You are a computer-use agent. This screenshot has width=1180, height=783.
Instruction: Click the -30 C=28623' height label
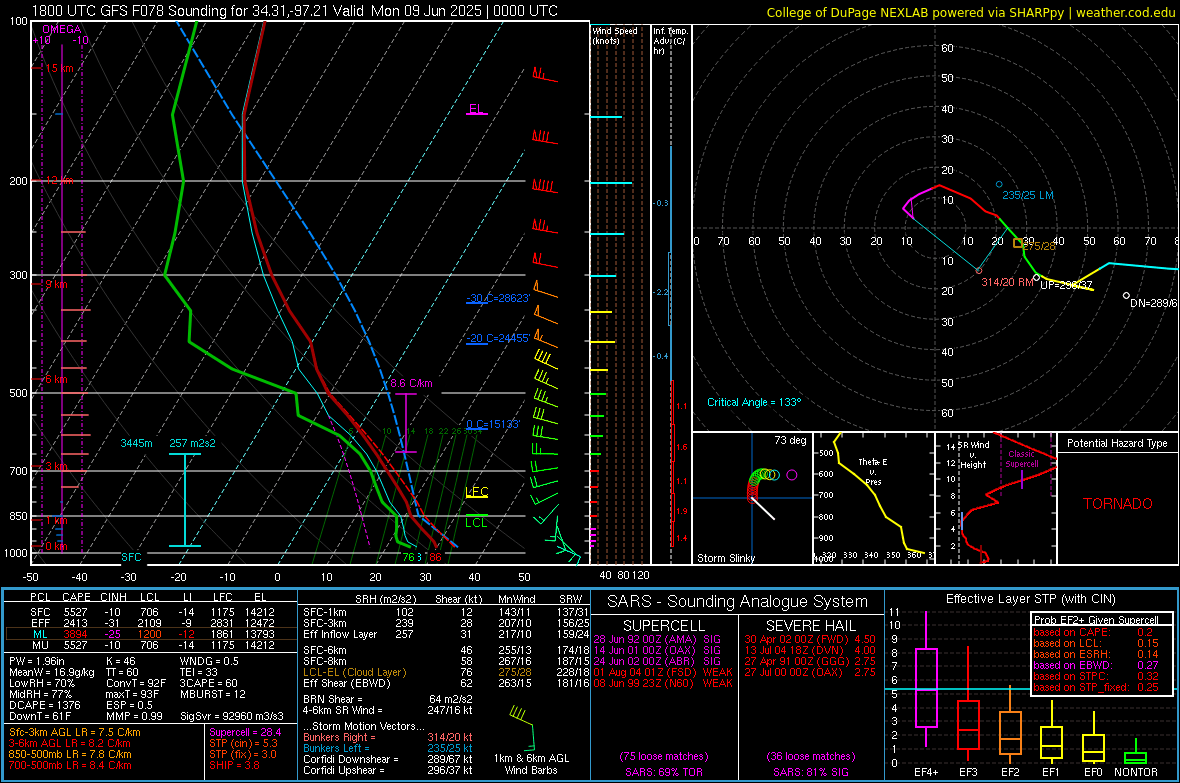pyautogui.click(x=498, y=298)
